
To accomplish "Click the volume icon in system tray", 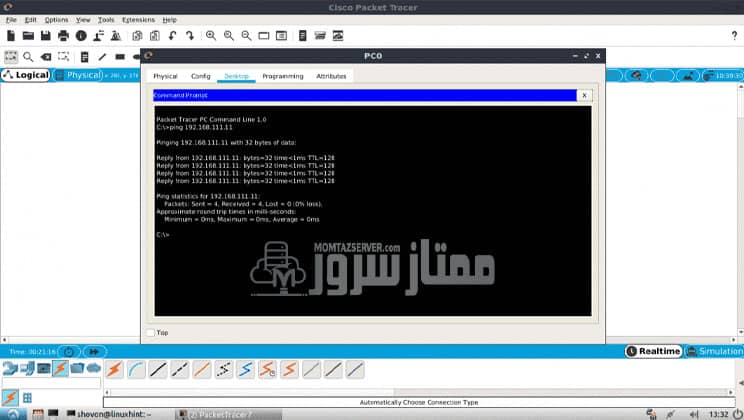I will [x=693, y=414].
